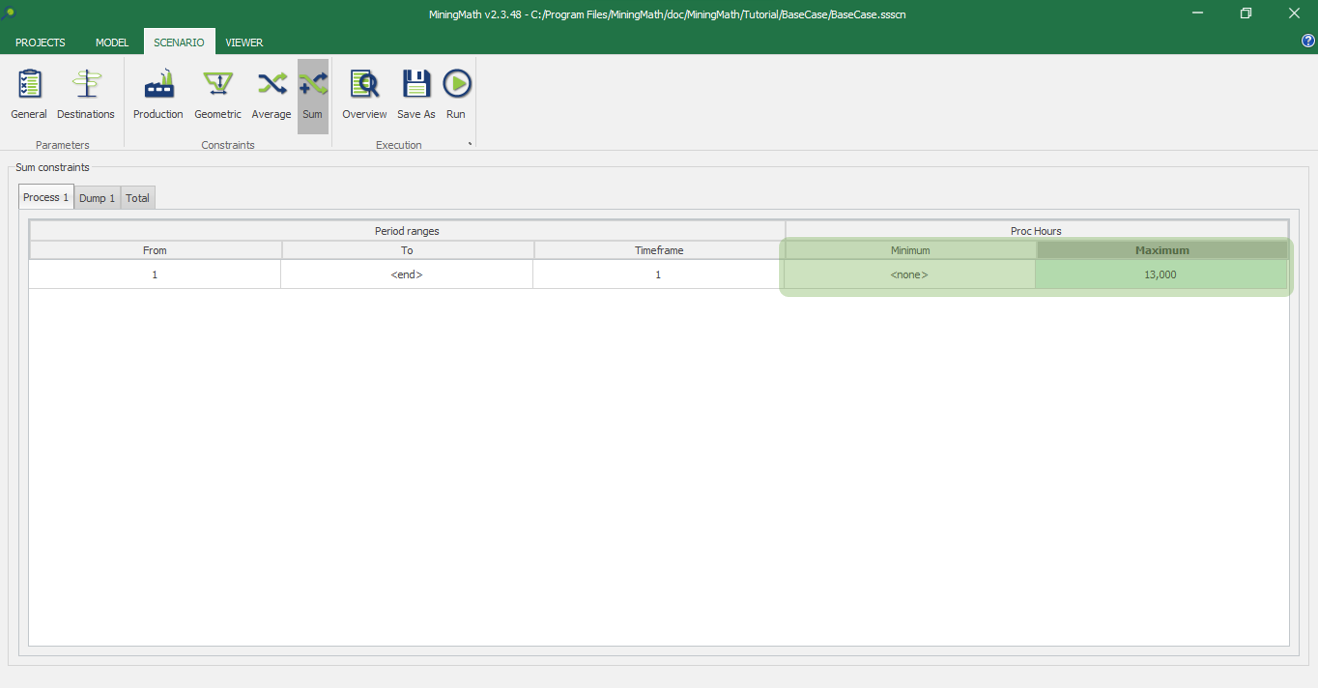This screenshot has width=1318, height=688.
Task: Edit the To cell showing <end>
Action: [406, 274]
